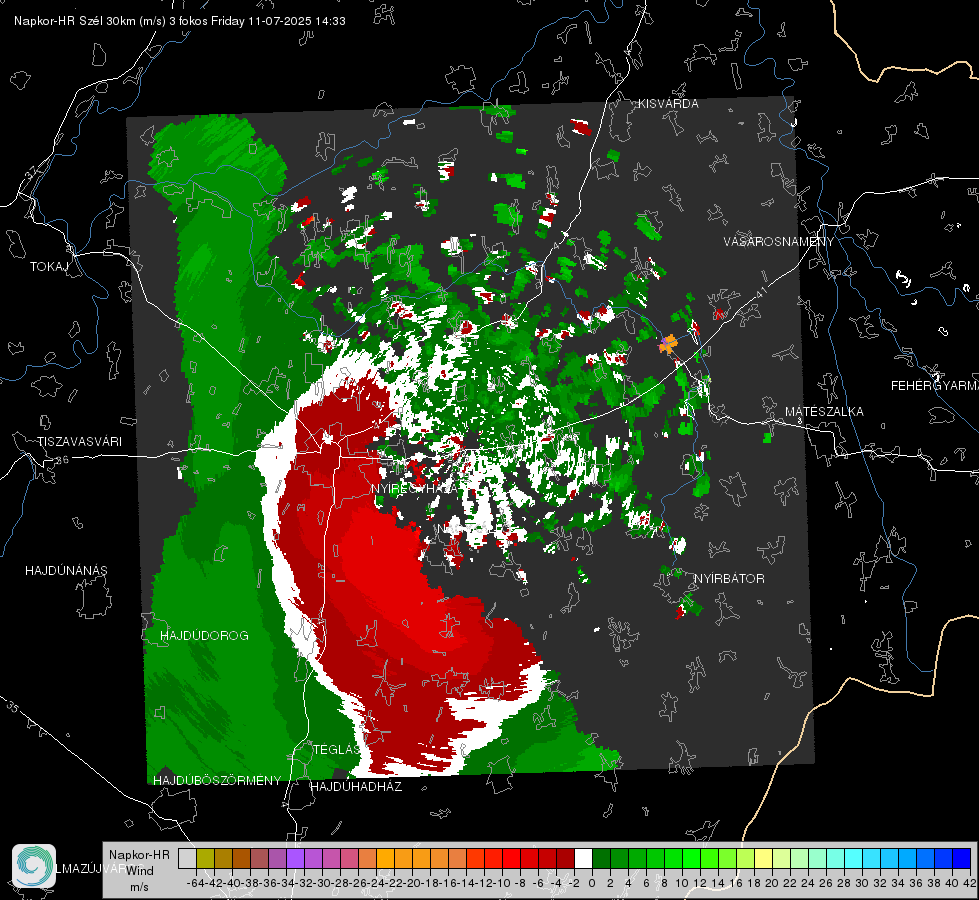Click the KISVÁRDA town label

click(668, 104)
